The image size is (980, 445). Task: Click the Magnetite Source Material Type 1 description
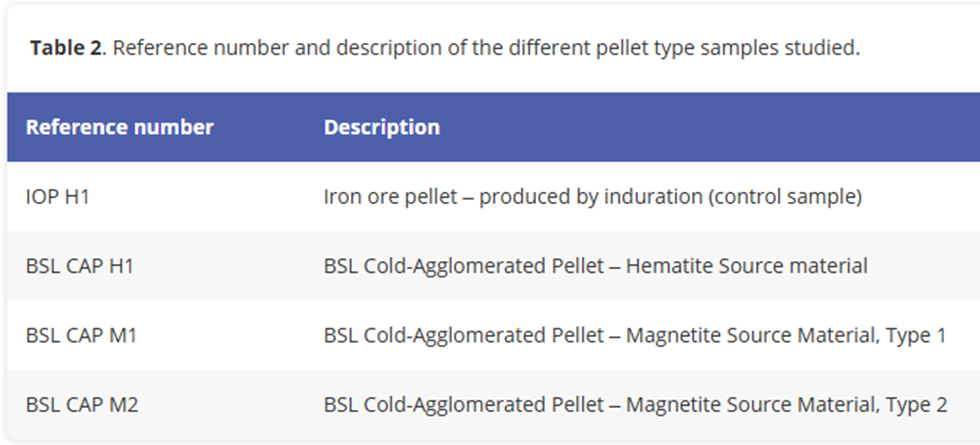[x=634, y=335]
